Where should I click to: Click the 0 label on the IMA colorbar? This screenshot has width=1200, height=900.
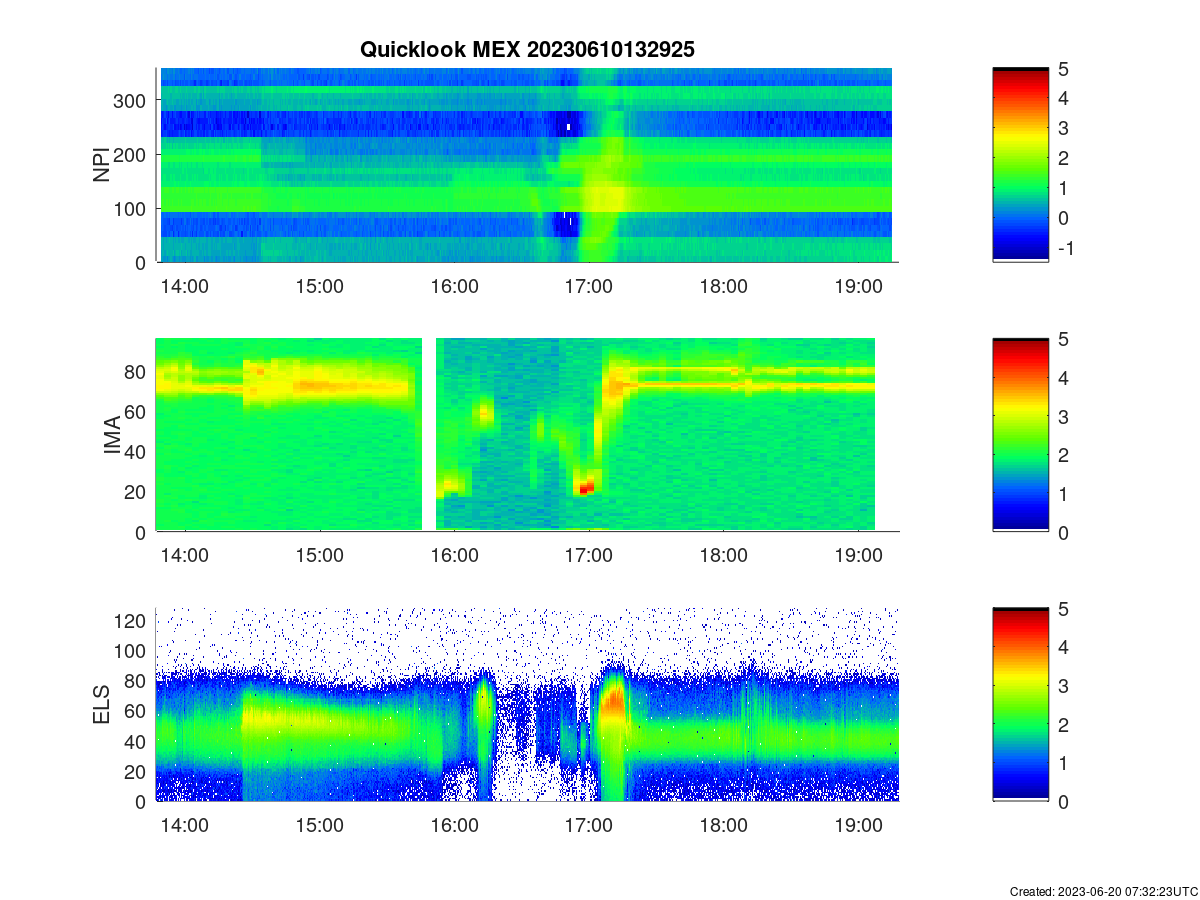coord(1064,532)
